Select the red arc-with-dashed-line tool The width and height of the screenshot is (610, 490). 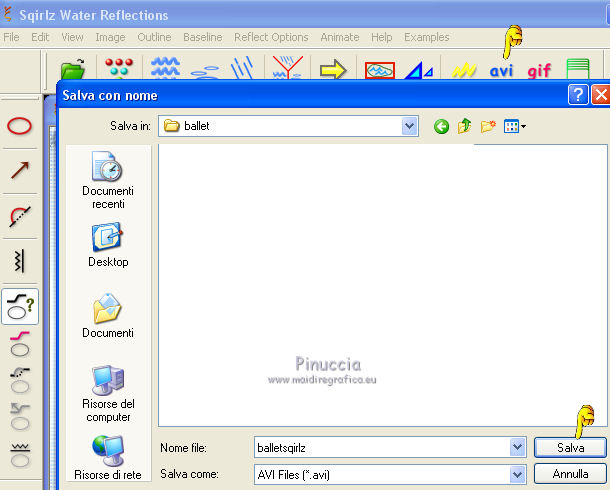(19, 216)
